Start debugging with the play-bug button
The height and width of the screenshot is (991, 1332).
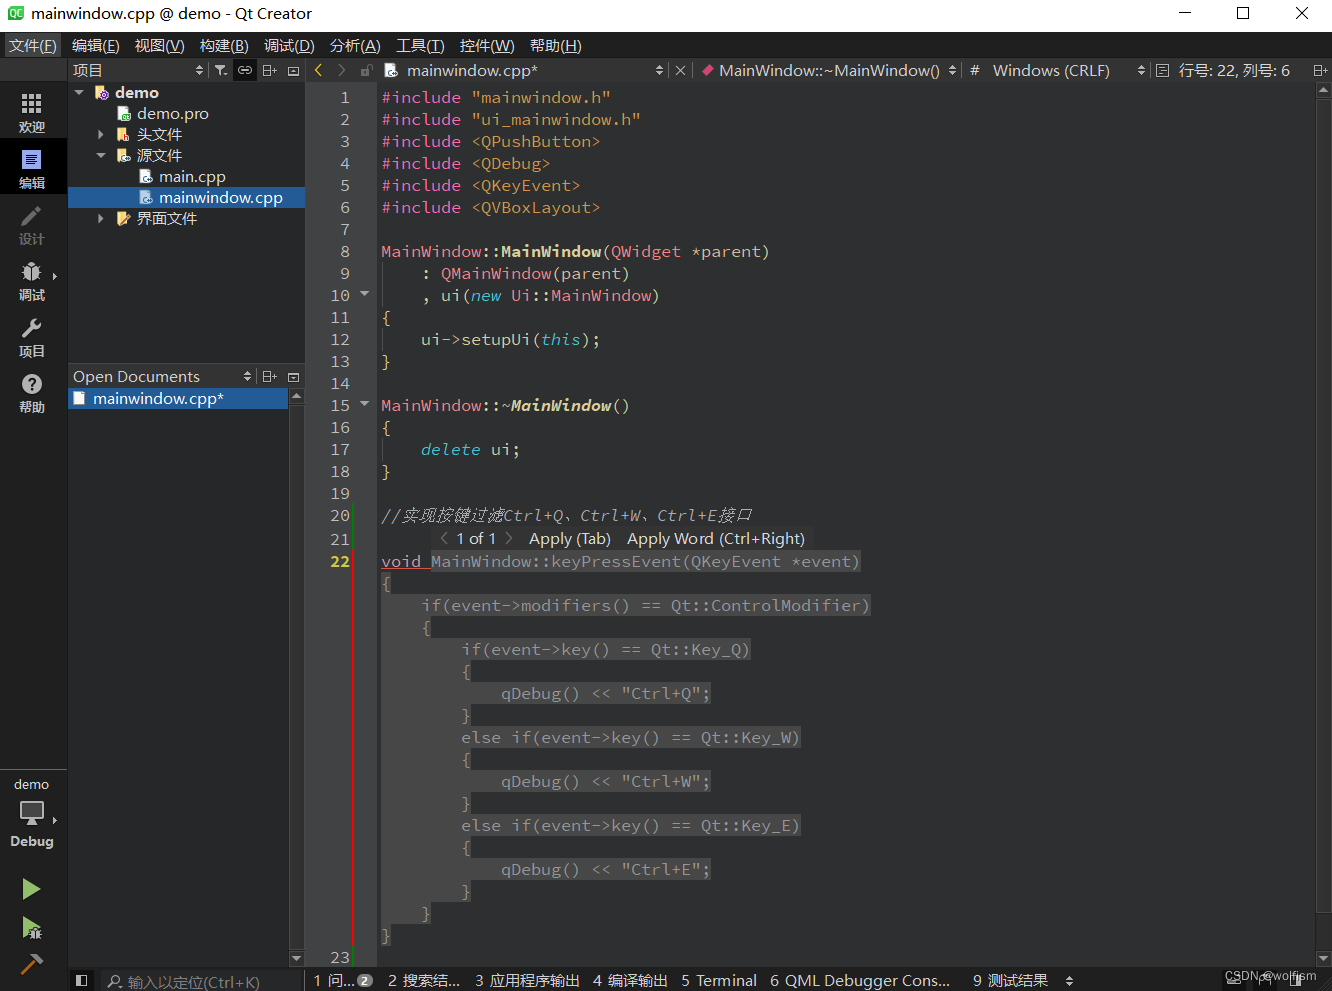(32, 928)
